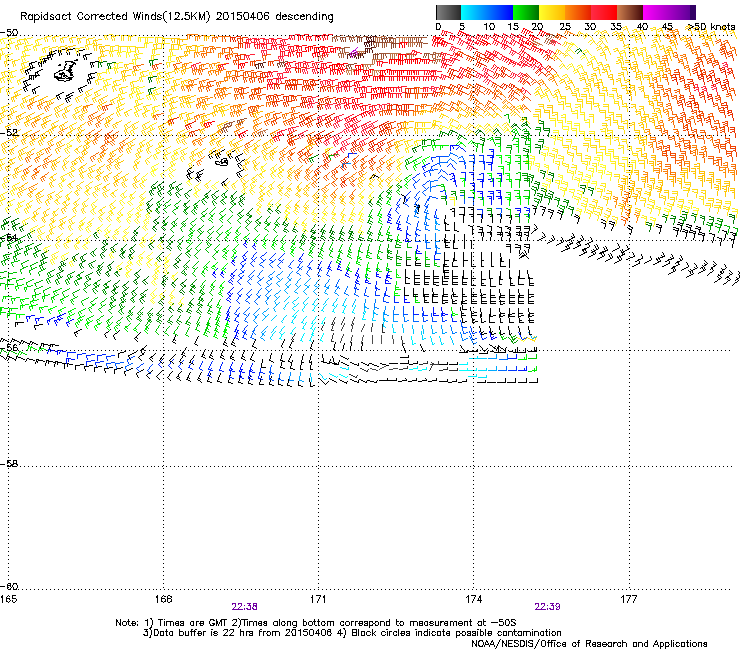Click the note 'Data buffer is 22 hrs'
The image size is (740, 650).
click(203, 633)
